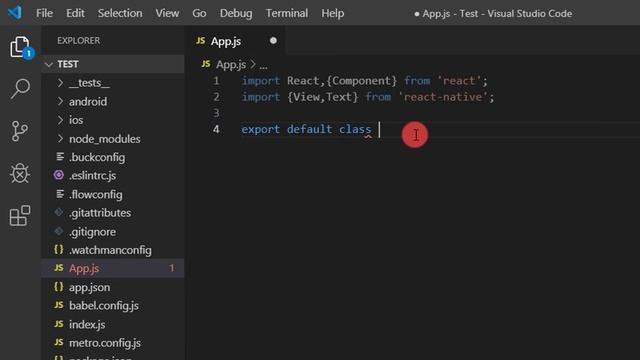Click the export keyword on line 4
640x360 pixels.
pyautogui.click(x=260, y=129)
